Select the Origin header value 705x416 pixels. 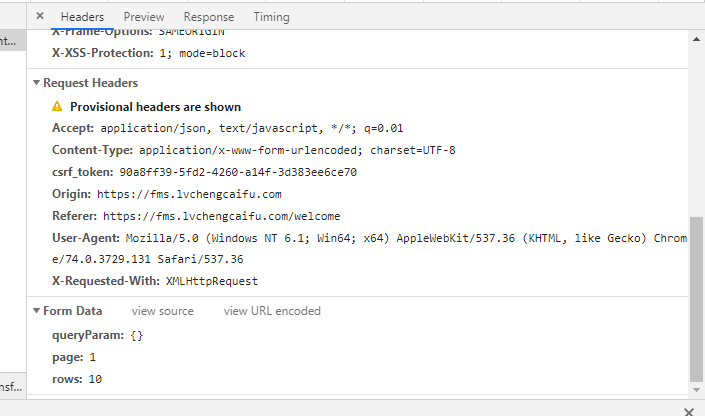click(x=192, y=194)
